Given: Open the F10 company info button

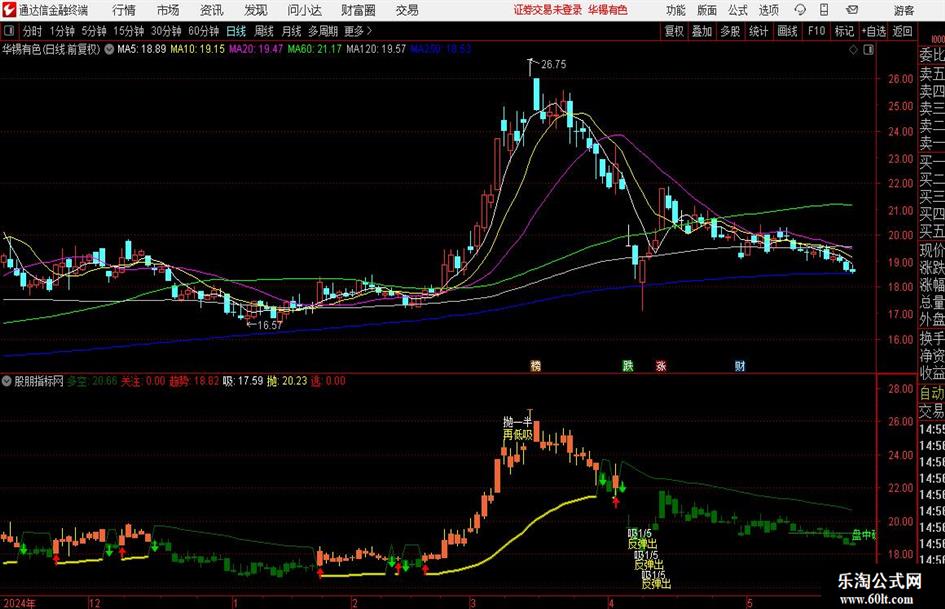Looking at the screenshot, I should point(817,31).
